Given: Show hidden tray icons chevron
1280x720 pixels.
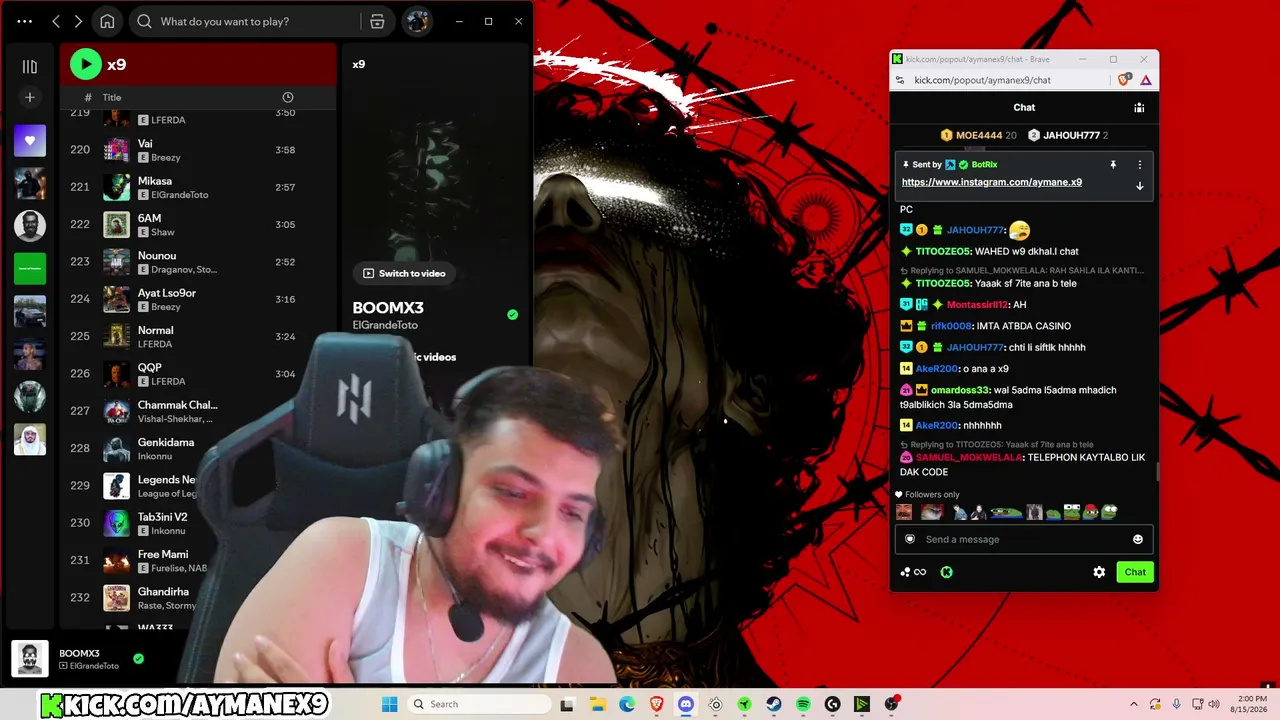Looking at the screenshot, I should pos(1133,704).
